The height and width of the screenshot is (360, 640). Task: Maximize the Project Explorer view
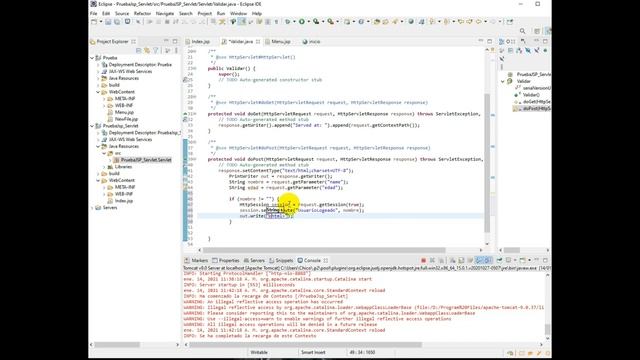pyautogui.click(x=175, y=41)
